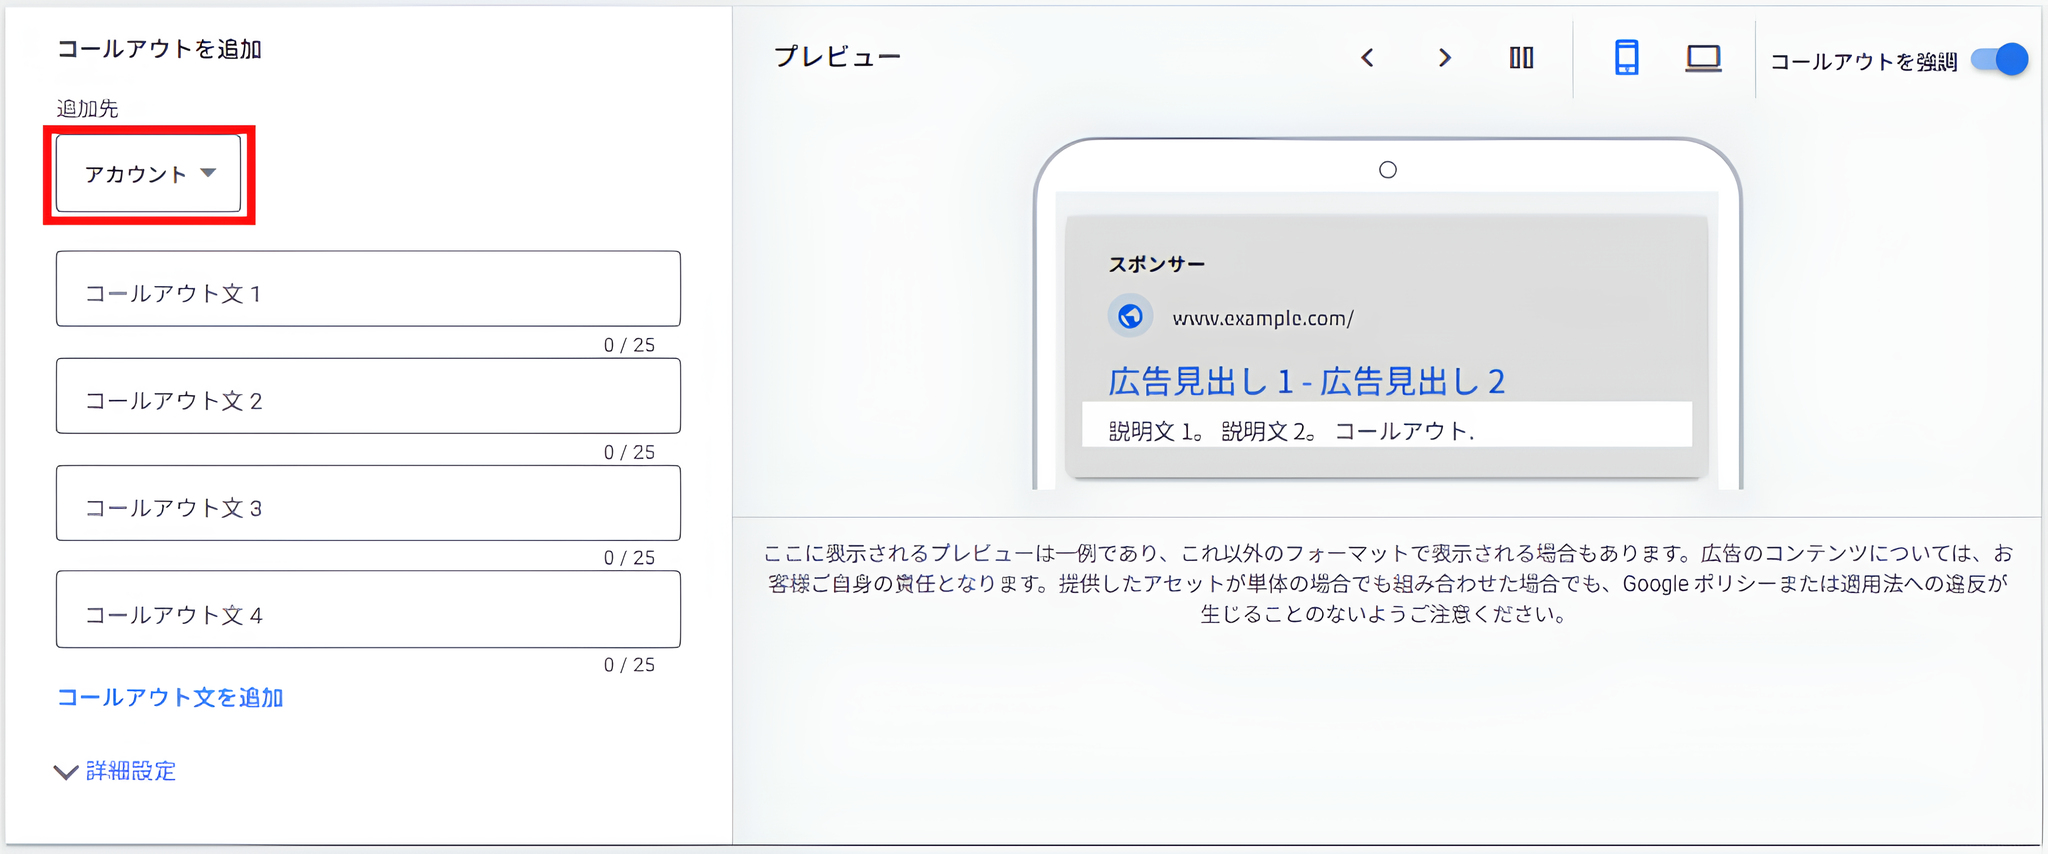Open the アカウント dropdown

pyautogui.click(x=149, y=174)
